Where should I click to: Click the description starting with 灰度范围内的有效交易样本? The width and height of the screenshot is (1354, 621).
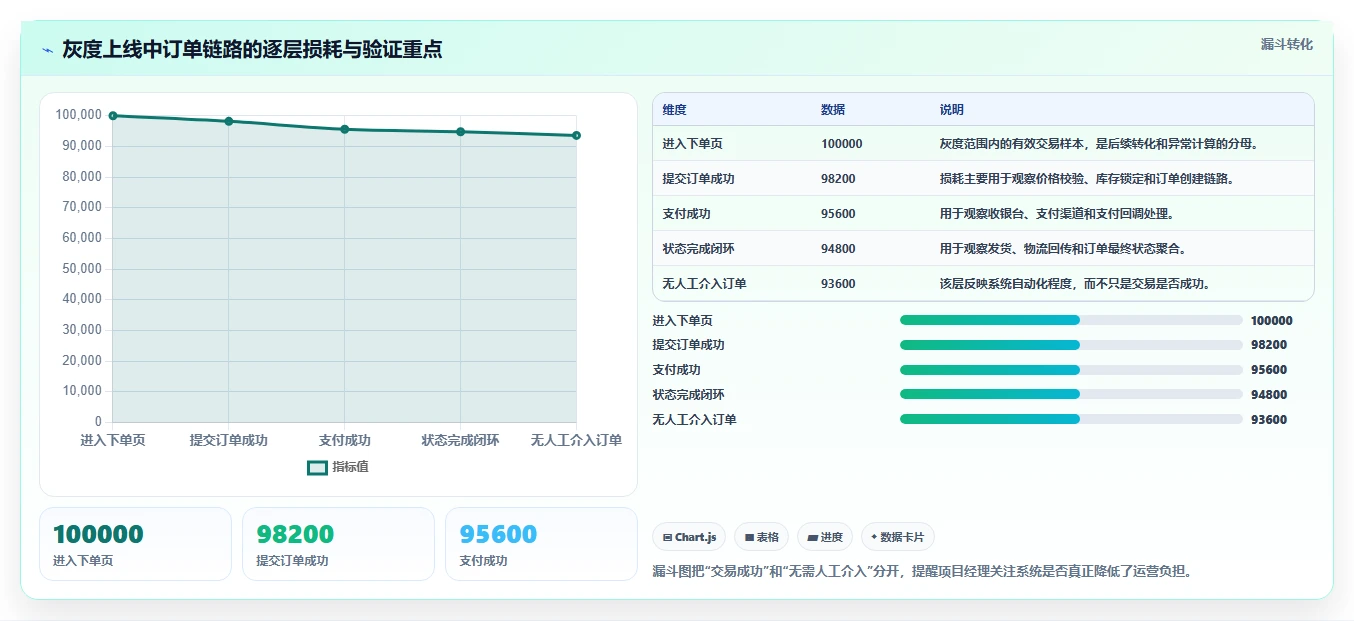point(1098,144)
